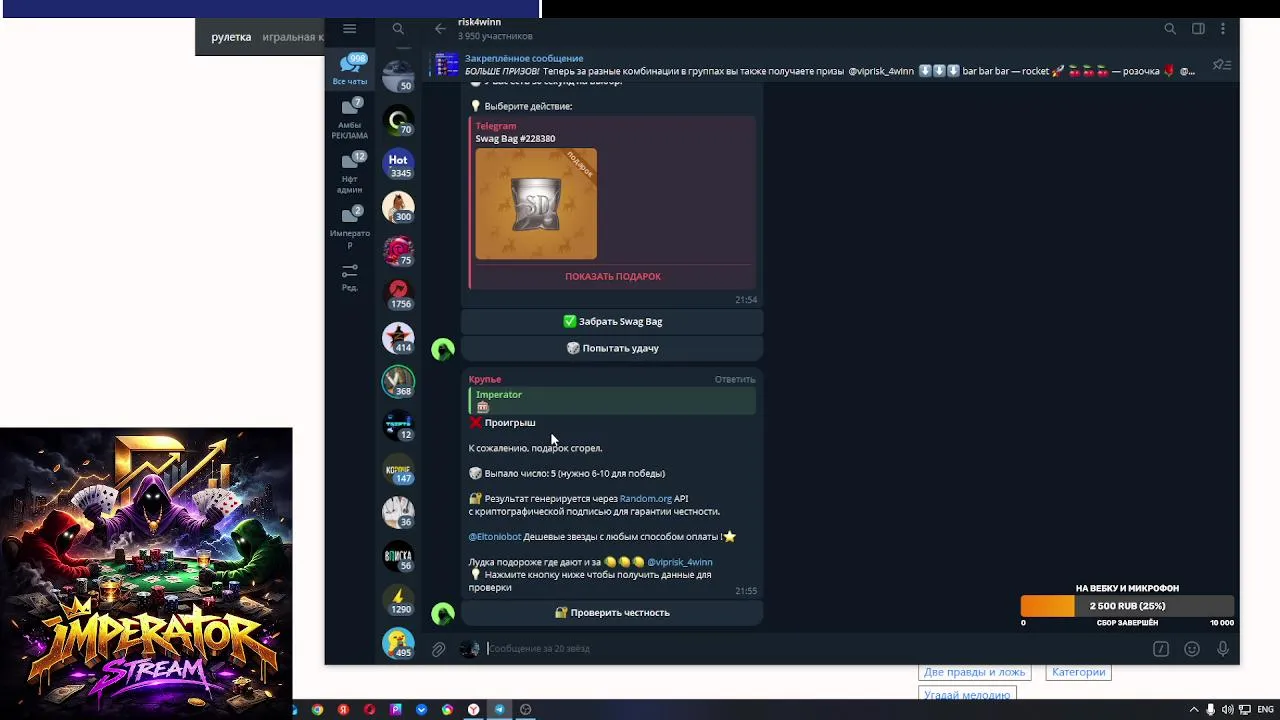
Task: Open chat with 300 unread badge
Action: (398, 207)
